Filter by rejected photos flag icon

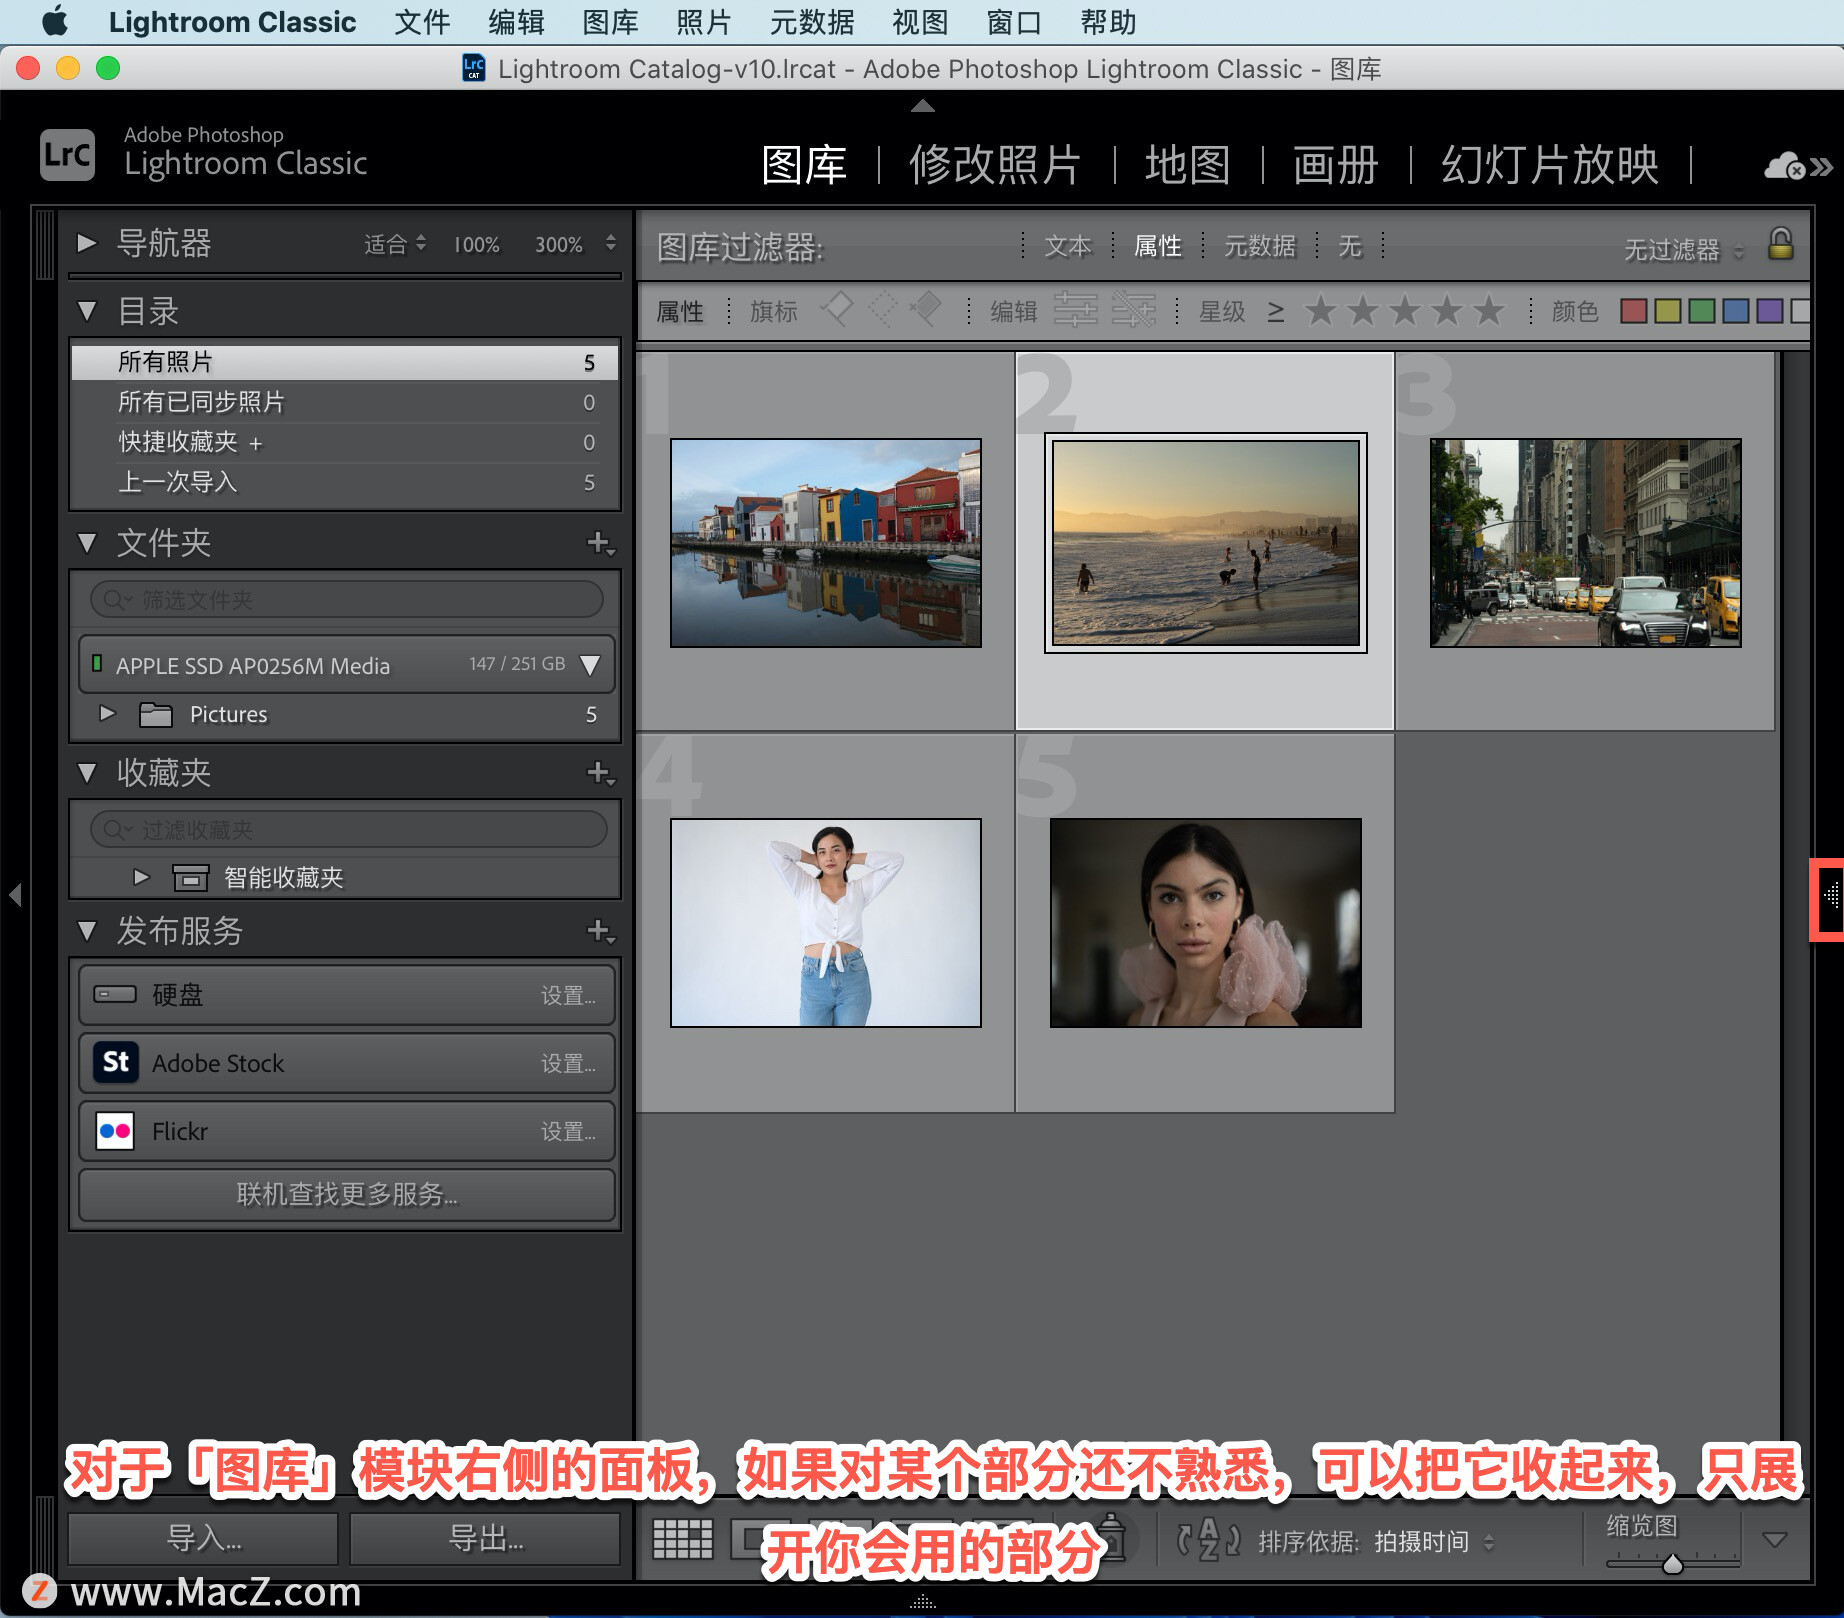[x=926, y=310]
